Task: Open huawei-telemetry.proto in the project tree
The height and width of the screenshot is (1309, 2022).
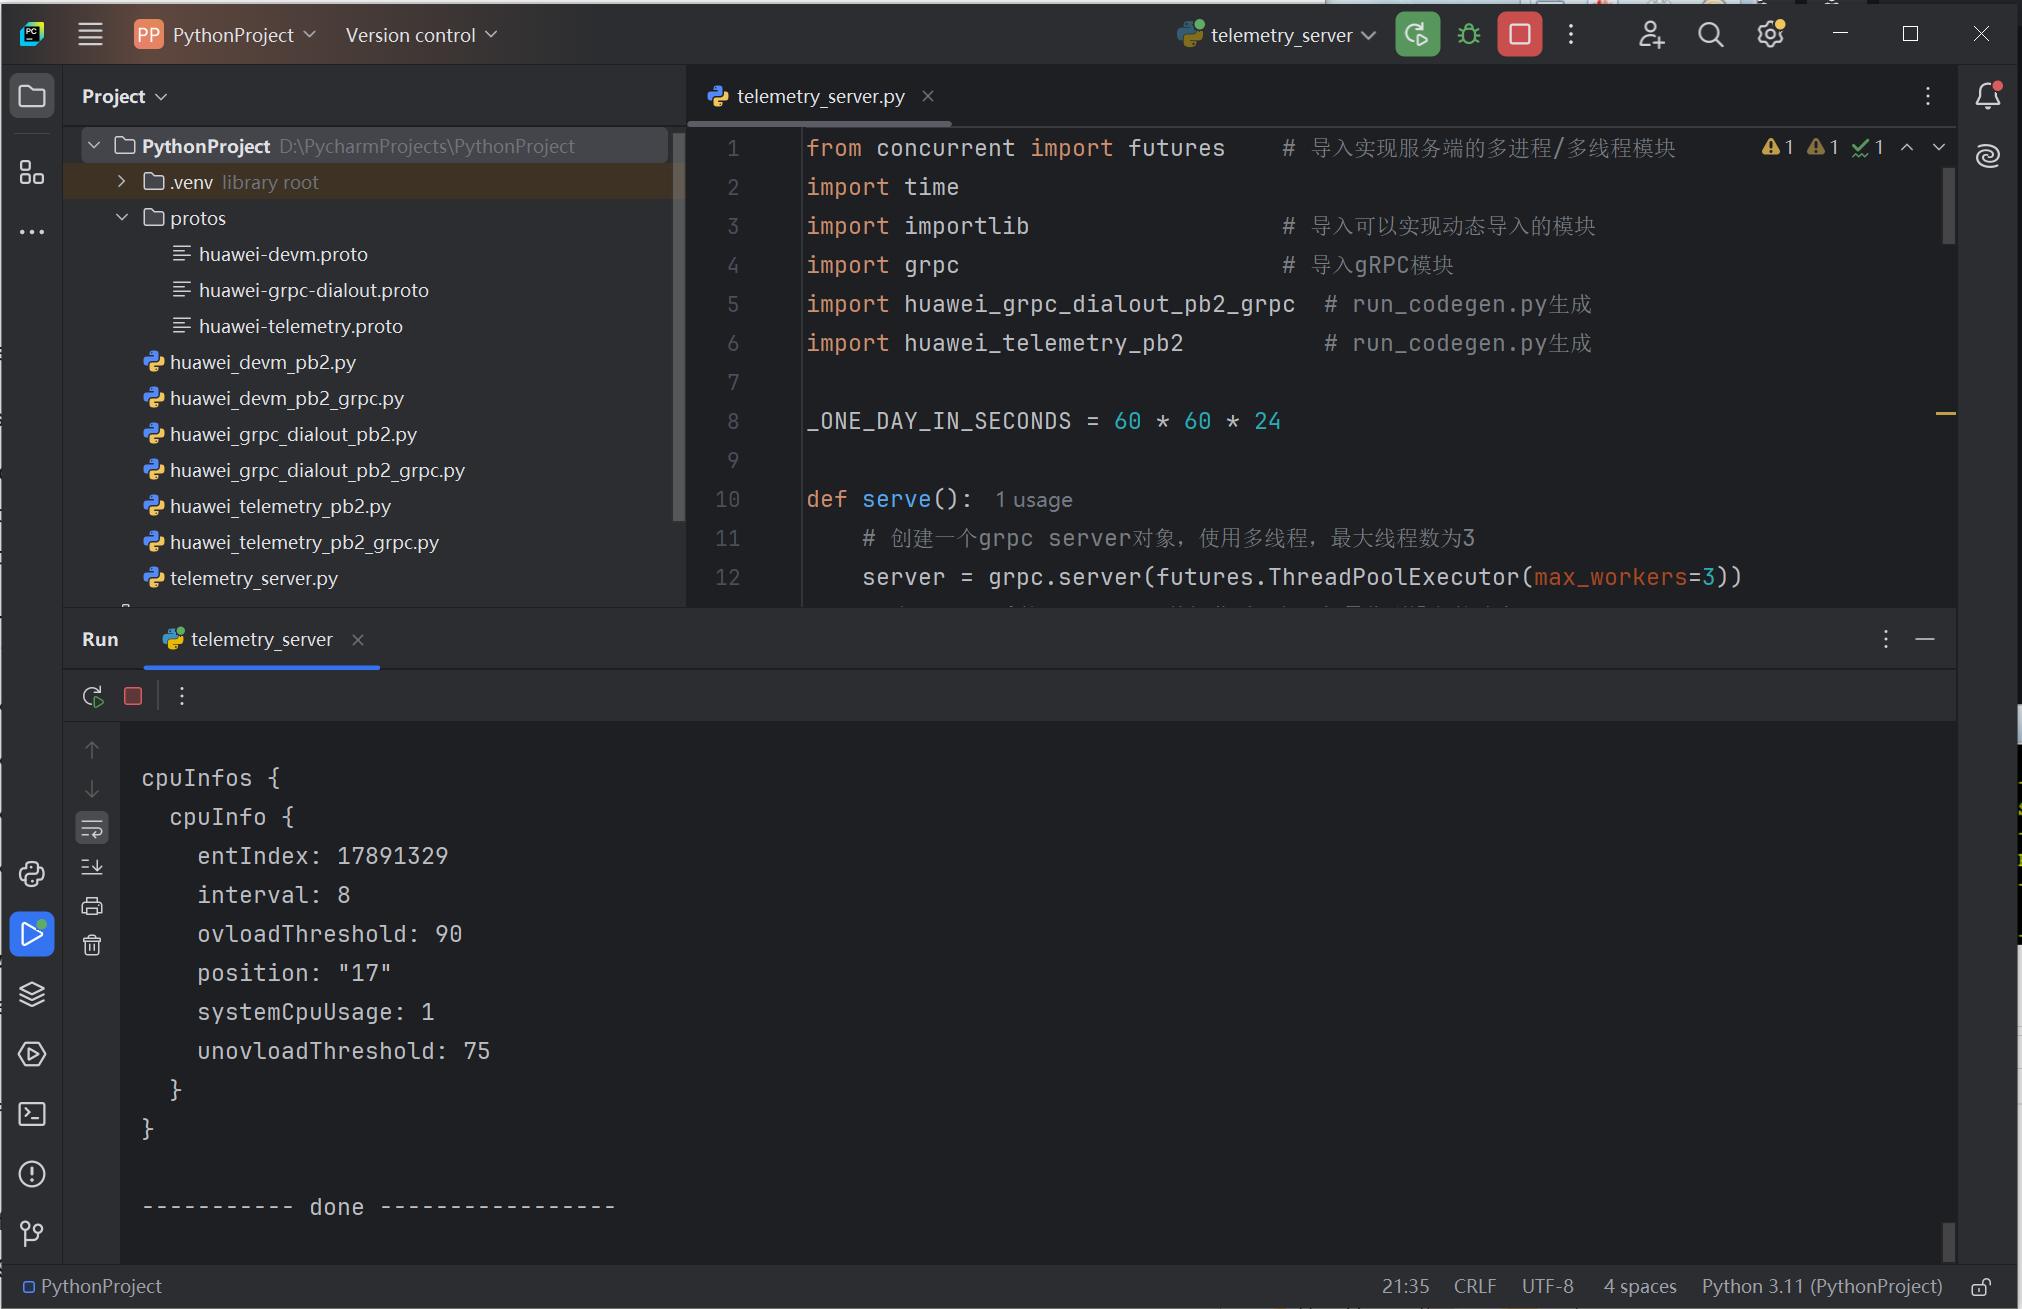Action: point(300,326)
